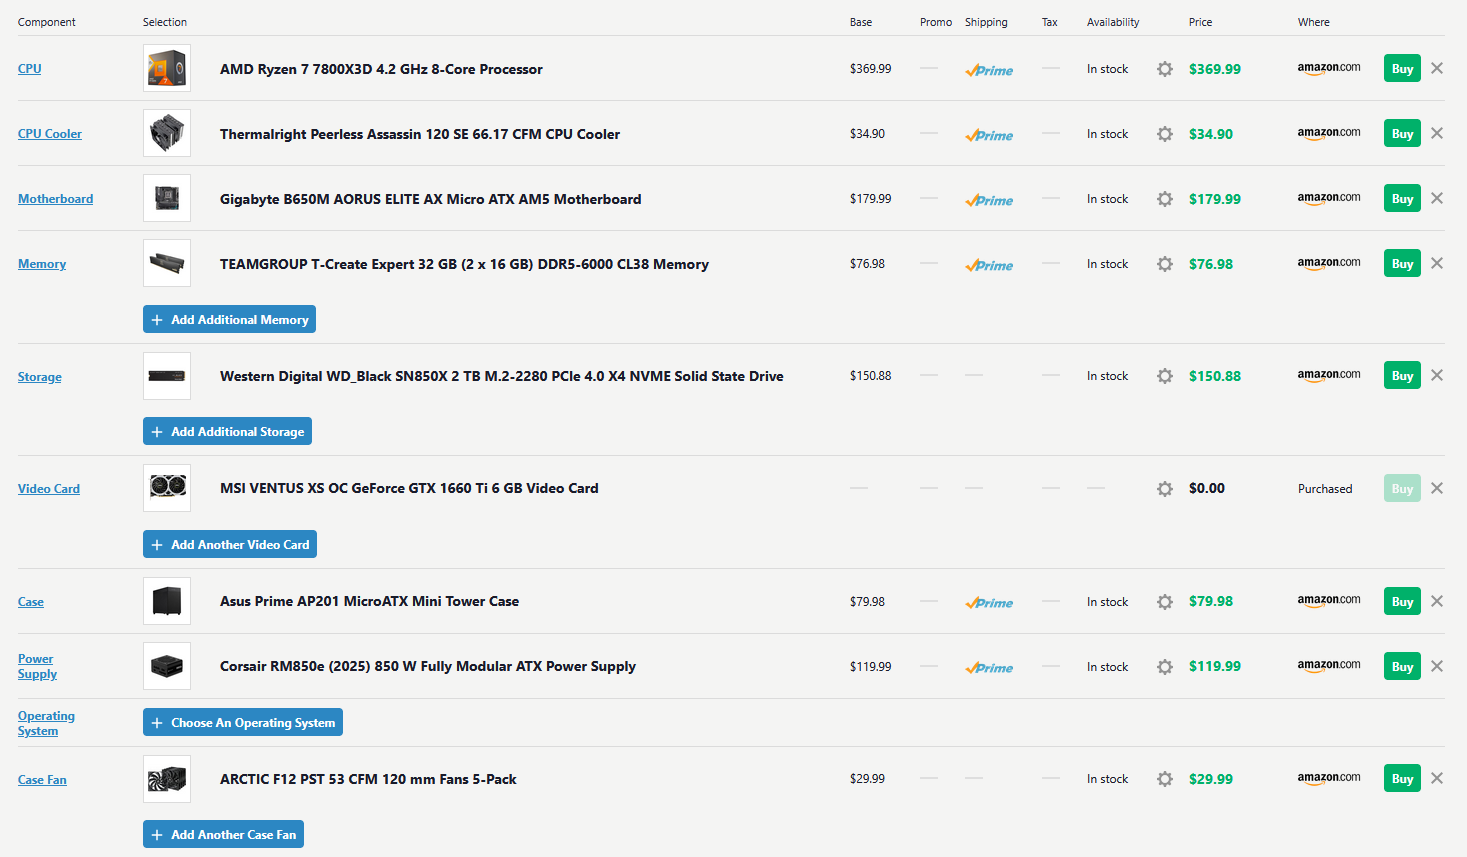The height and width of the screenshot is (857, 1467).
Task: Click the $150.88 storage price
Action: (x=1214, y=376)
